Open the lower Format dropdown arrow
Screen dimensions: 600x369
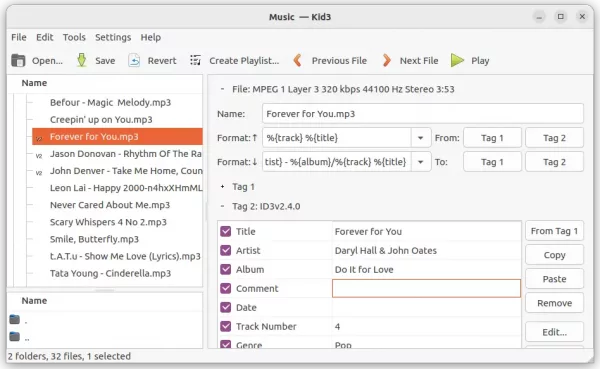[x=421, y=162]
